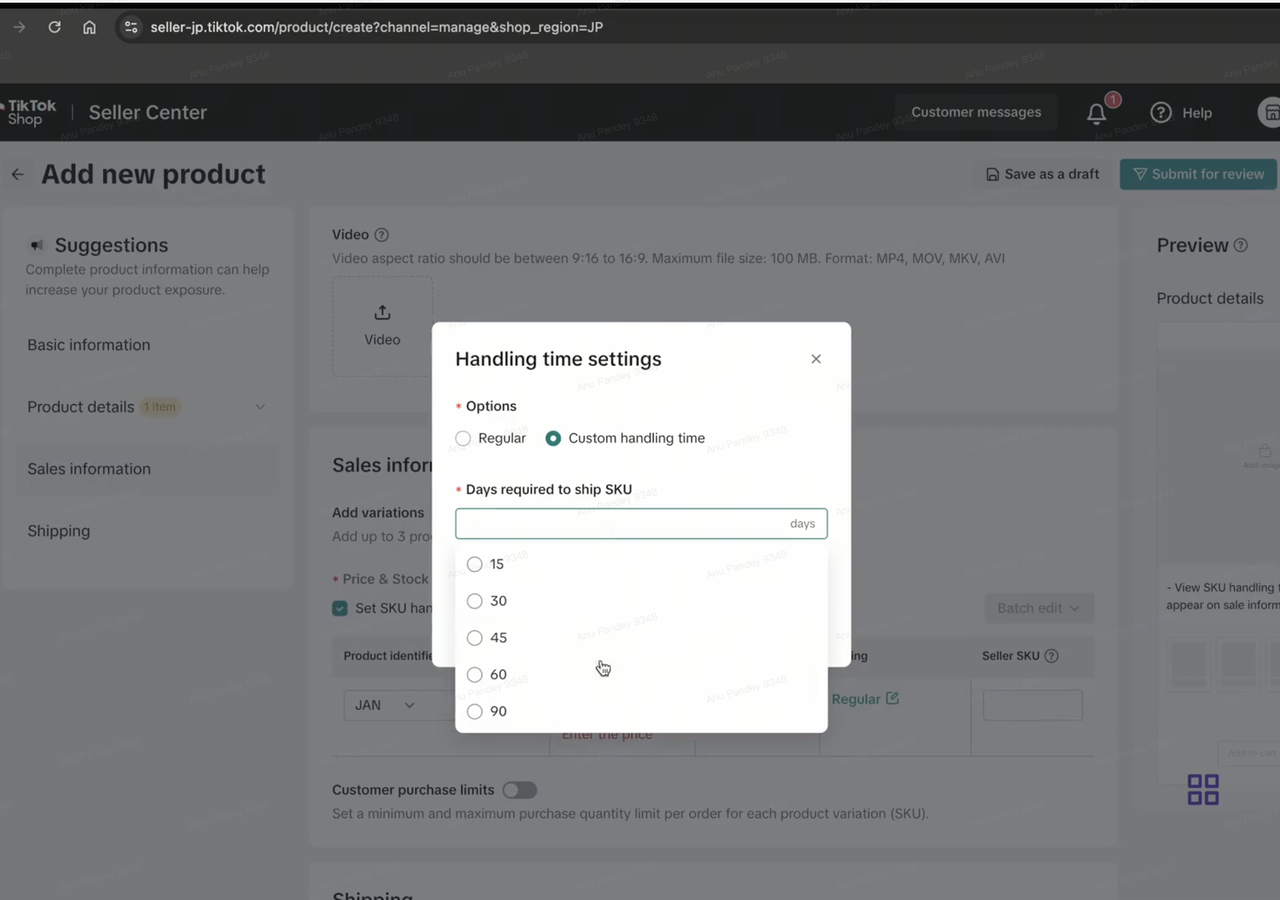Click the back arrow beside Add new product

(x=17, y=175)
